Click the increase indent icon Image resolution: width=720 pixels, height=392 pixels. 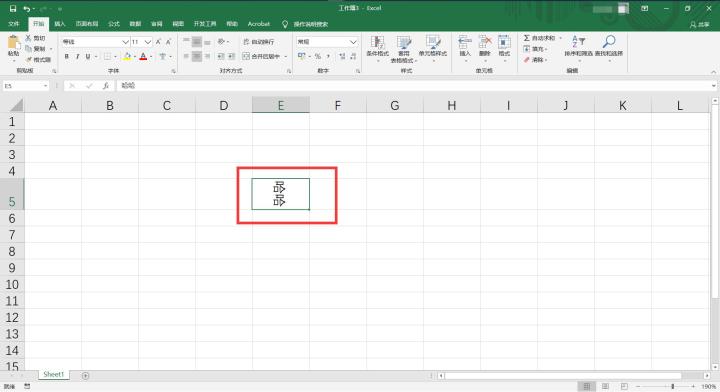(232, 56)
